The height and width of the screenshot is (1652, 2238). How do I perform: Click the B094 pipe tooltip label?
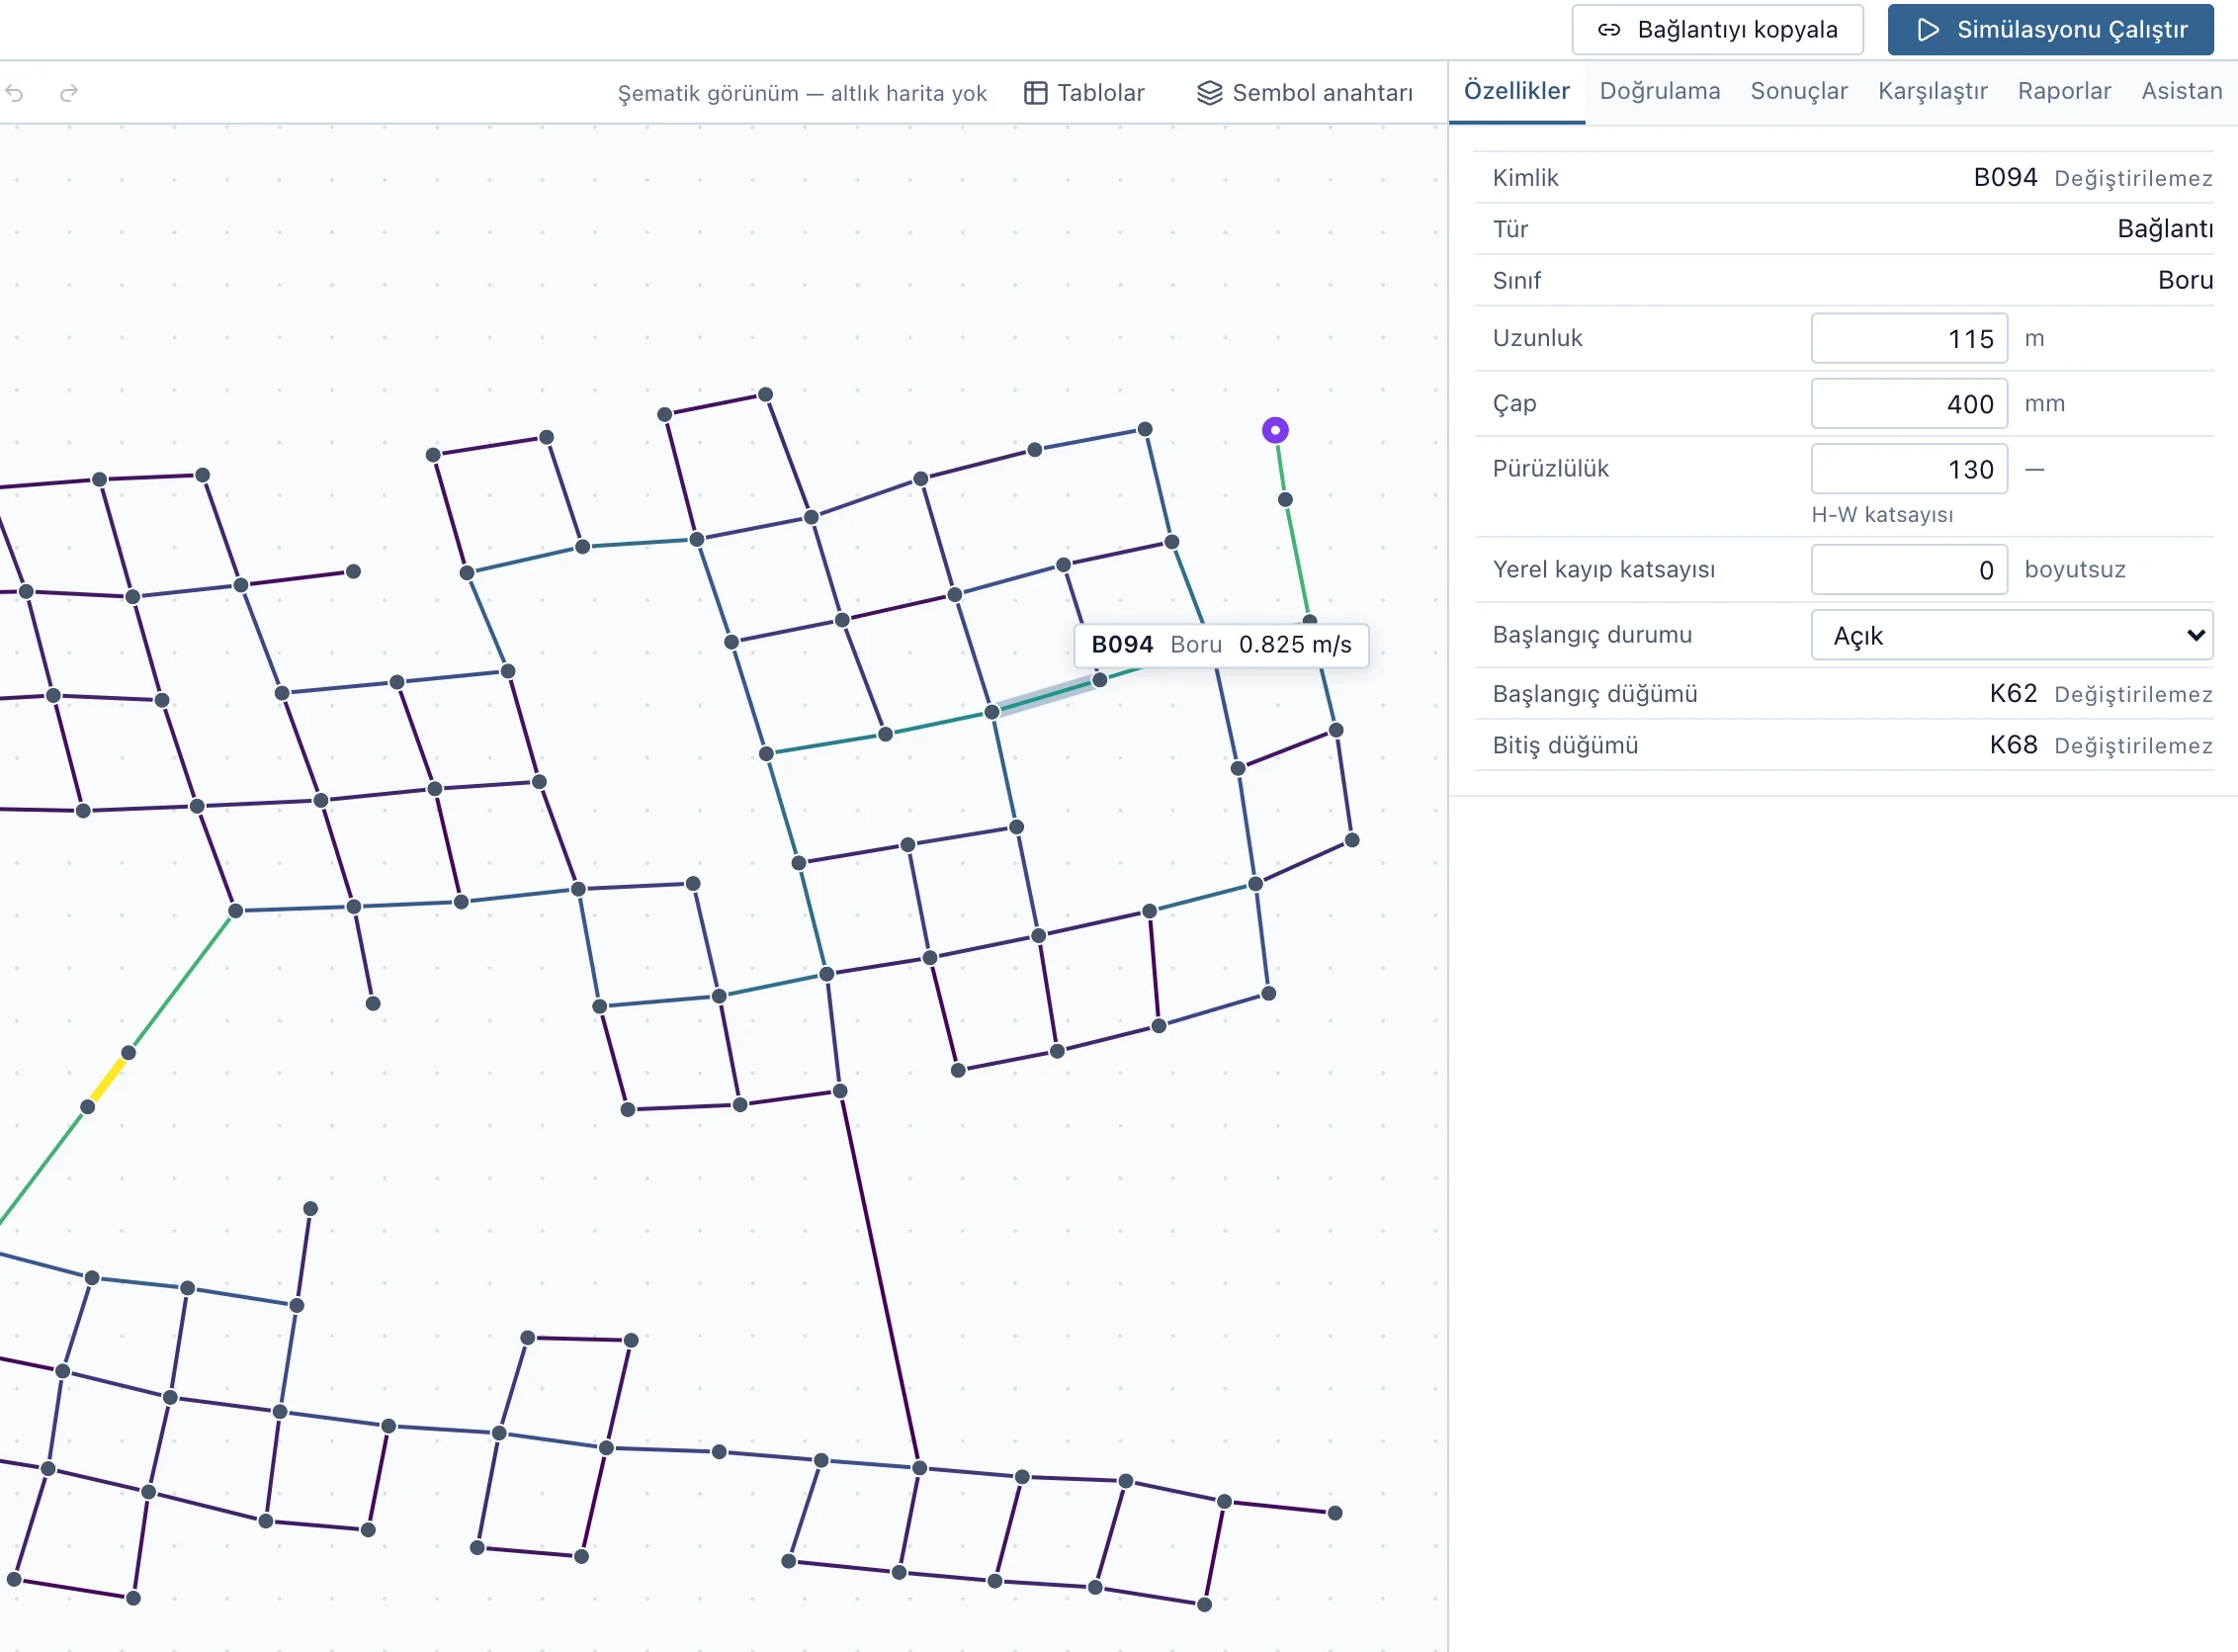(1221, 645)
